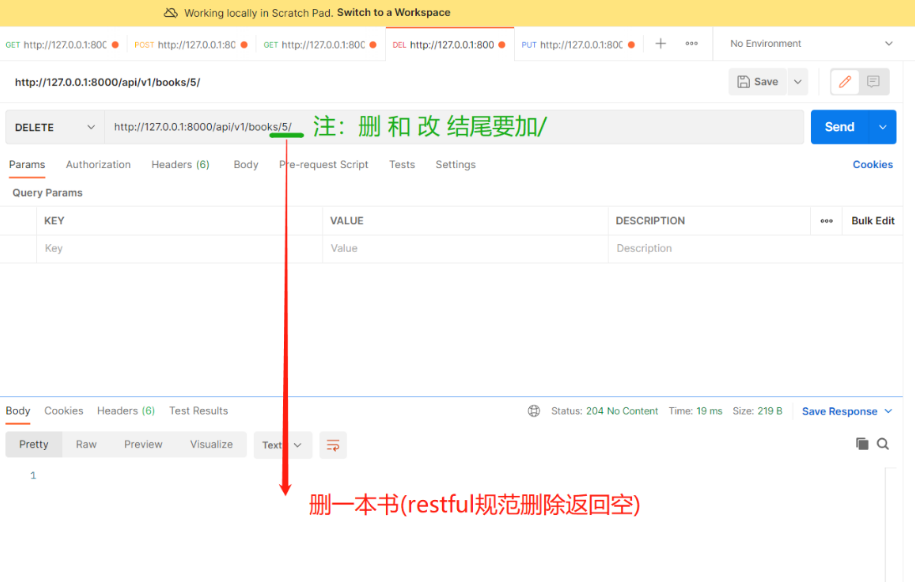915x582 pixels.
Task: Click the cloud-off Scratch Pad icon
Action: (x=170, y=12)
